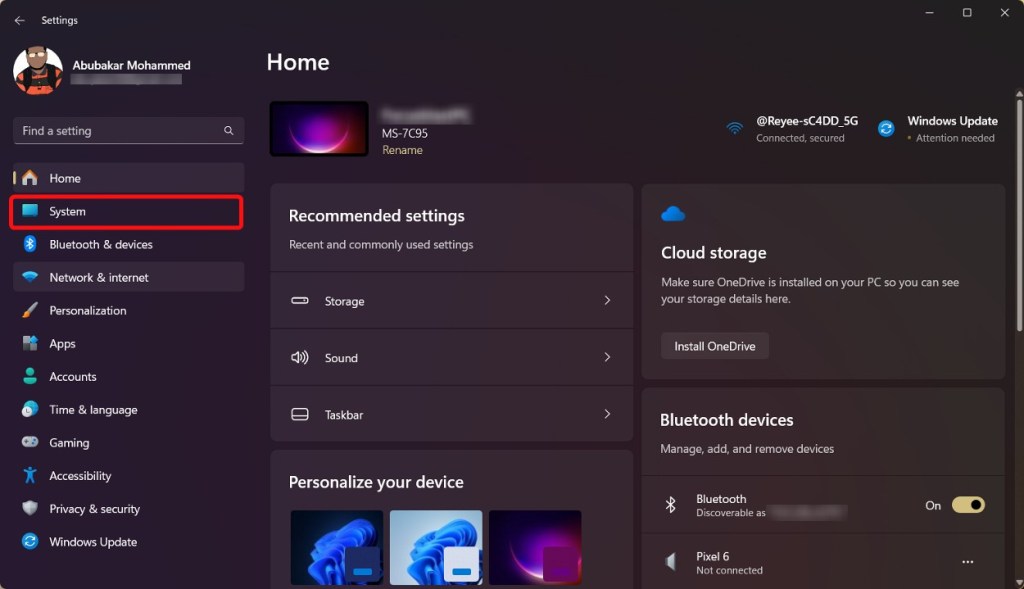Click the back arrow in Settings title bar

point(20,20)
